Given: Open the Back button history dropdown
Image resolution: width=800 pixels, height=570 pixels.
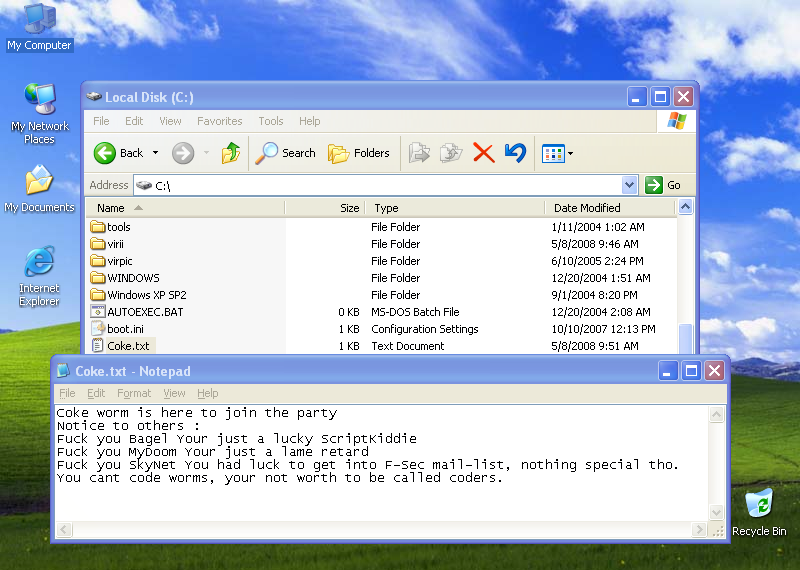Looking at the screenshot, I should (x=156, y=153).
